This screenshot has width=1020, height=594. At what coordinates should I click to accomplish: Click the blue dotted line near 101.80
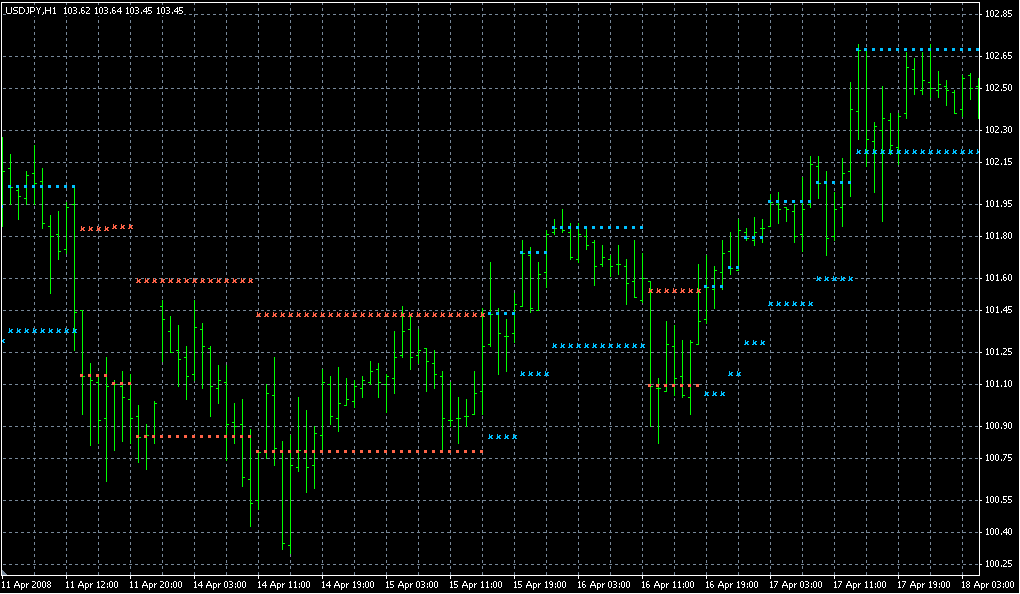tap(597, 228)
